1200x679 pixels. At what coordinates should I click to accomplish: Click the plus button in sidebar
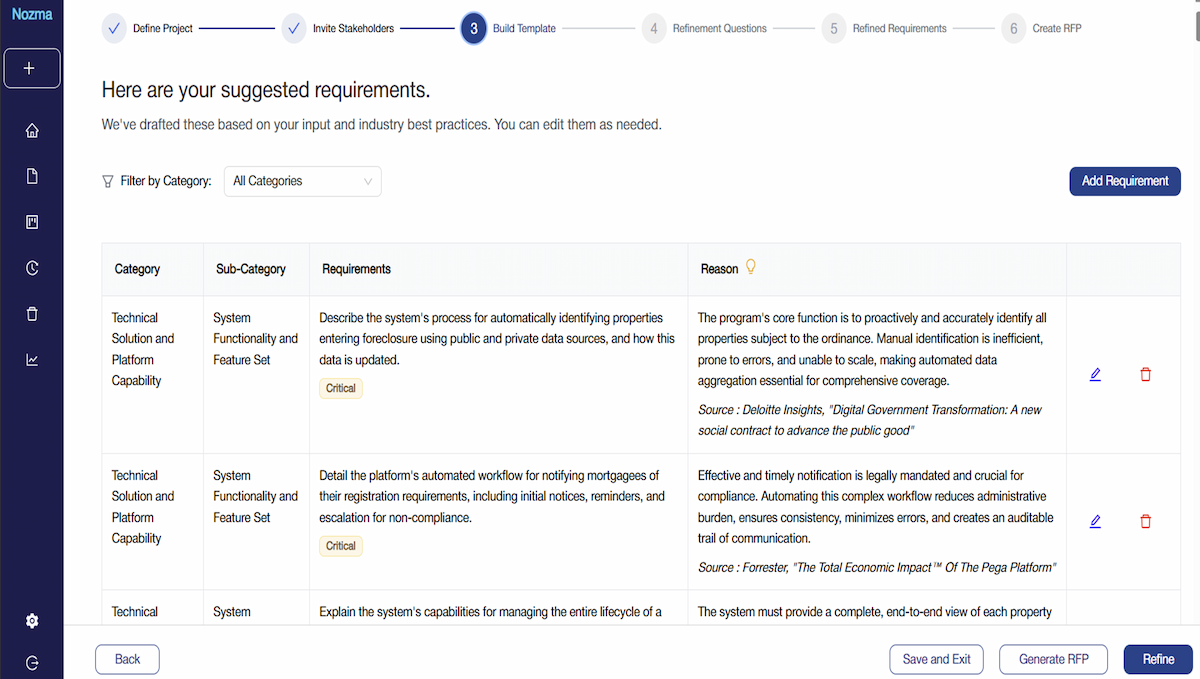[x=31, y=68]
